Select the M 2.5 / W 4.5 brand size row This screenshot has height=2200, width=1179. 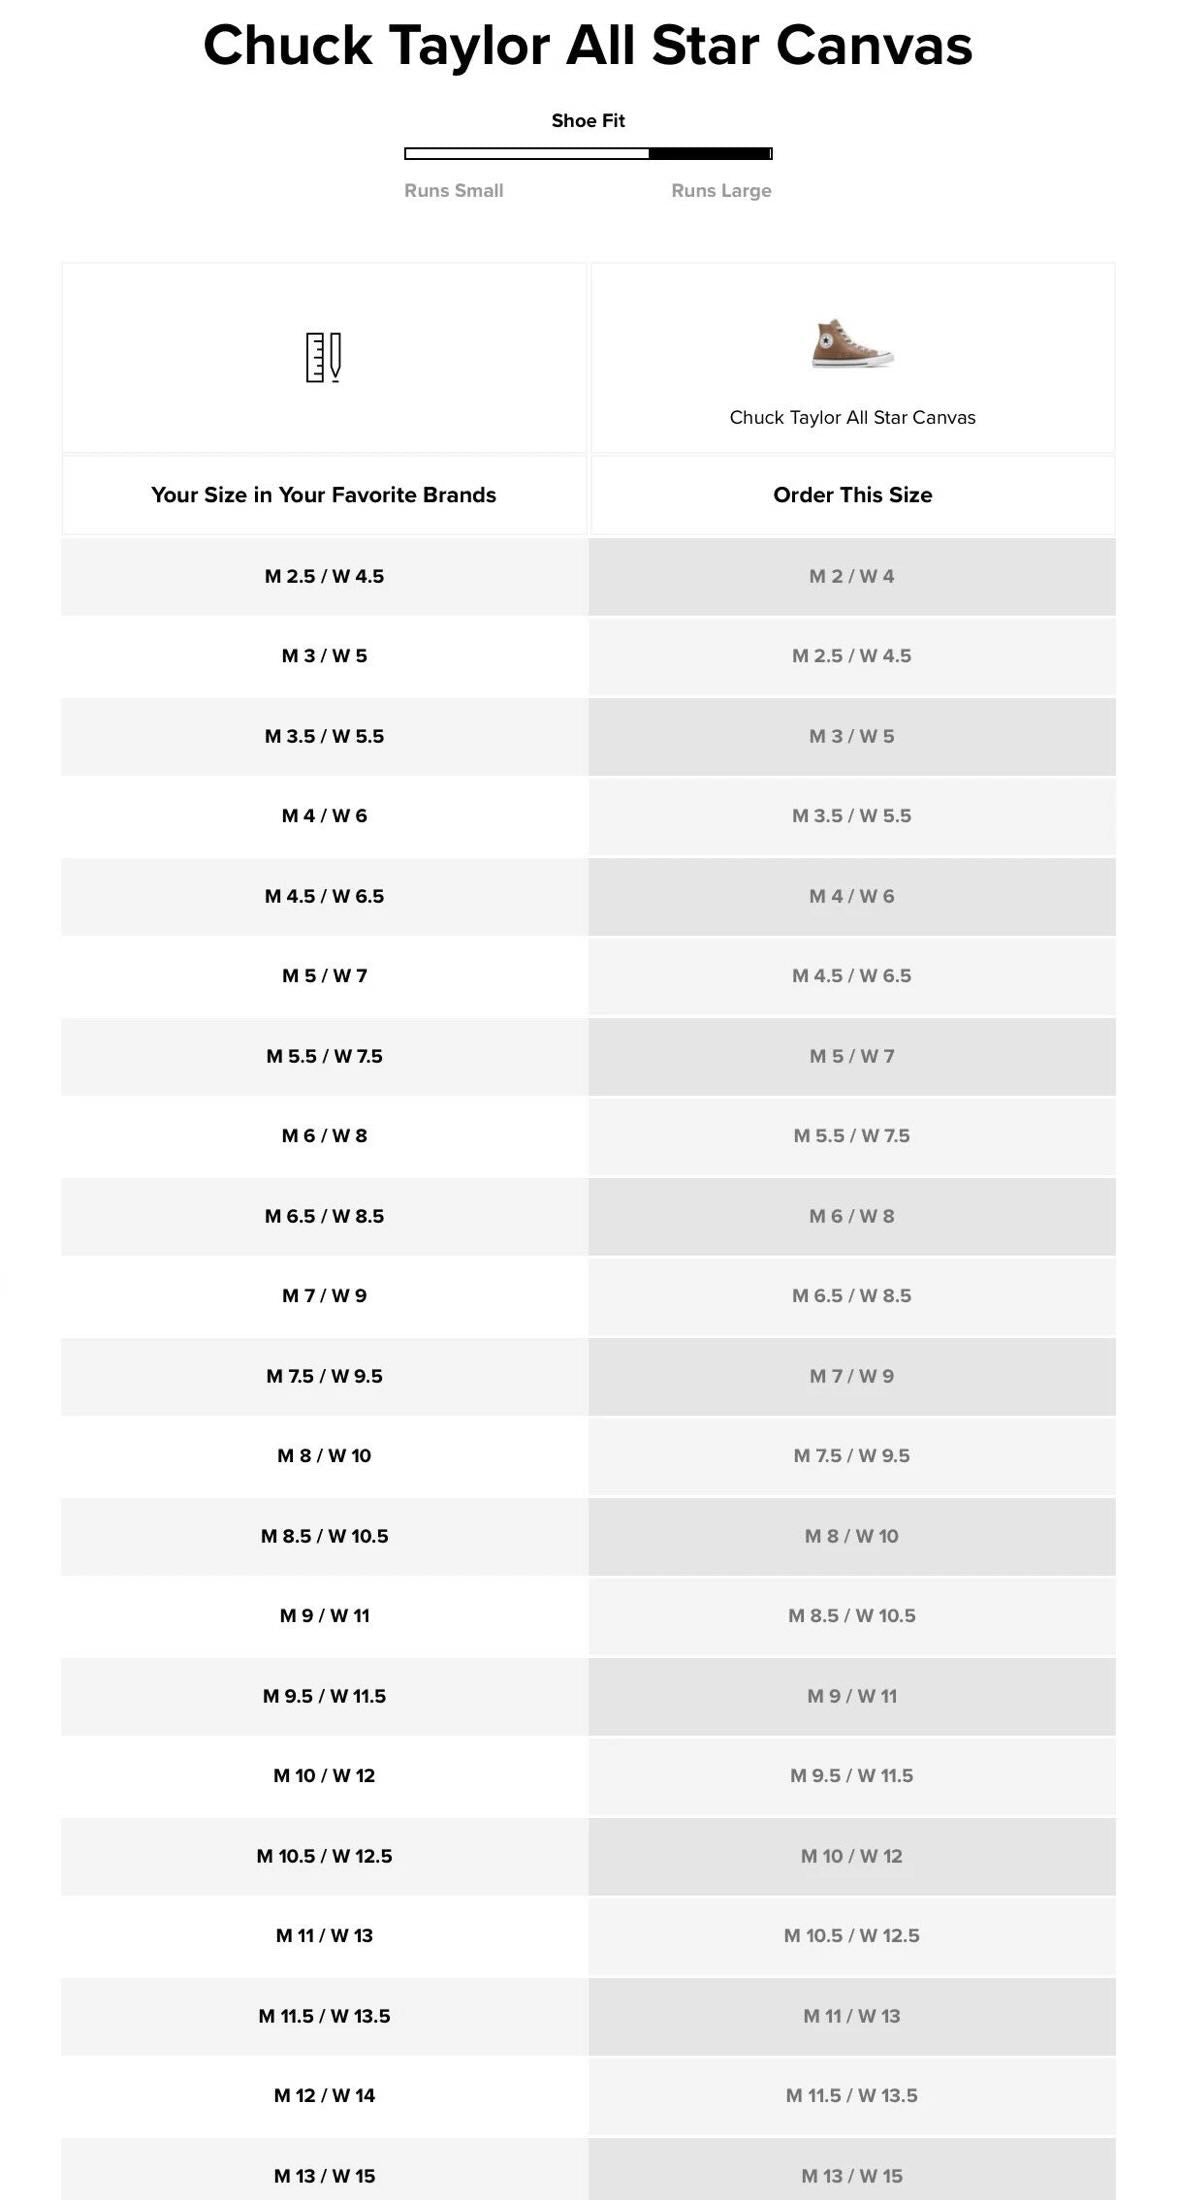pyautogui.click(x=324, y=576)
